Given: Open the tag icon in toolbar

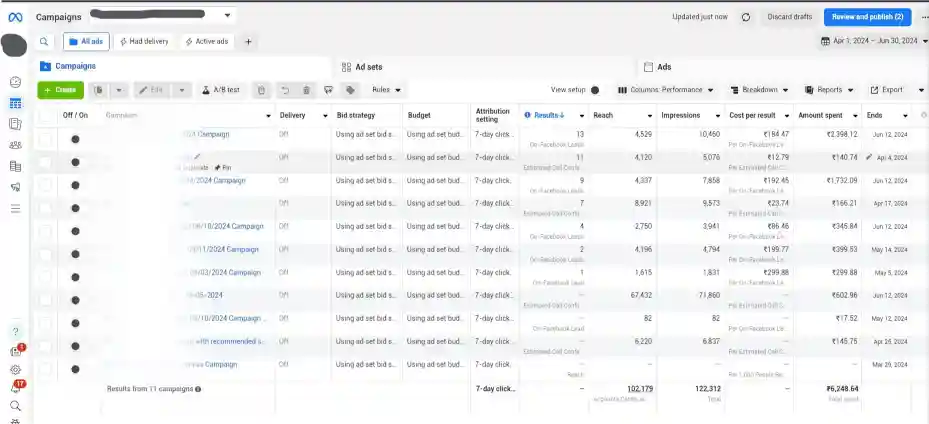Looking at the screenshot, I should 350,90.
